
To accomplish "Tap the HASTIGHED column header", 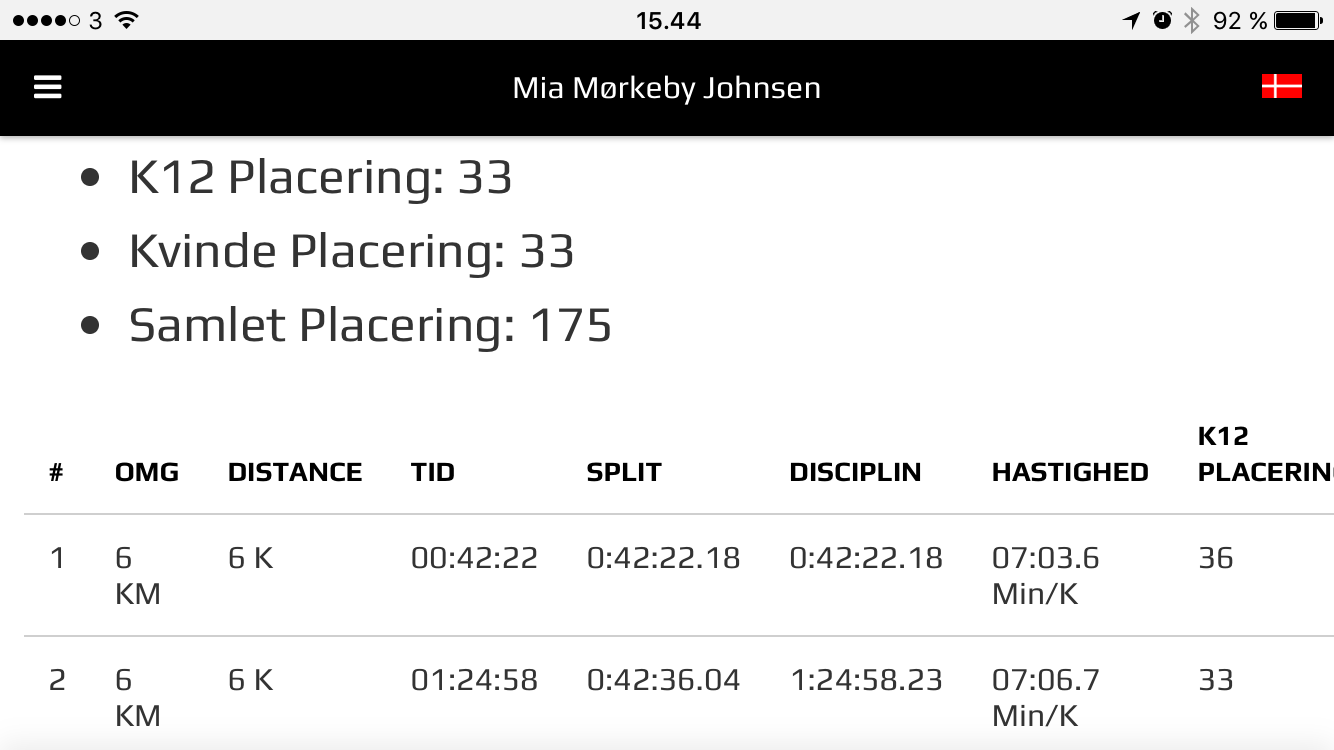I will pyautogui.click(x=1070, y=472).
